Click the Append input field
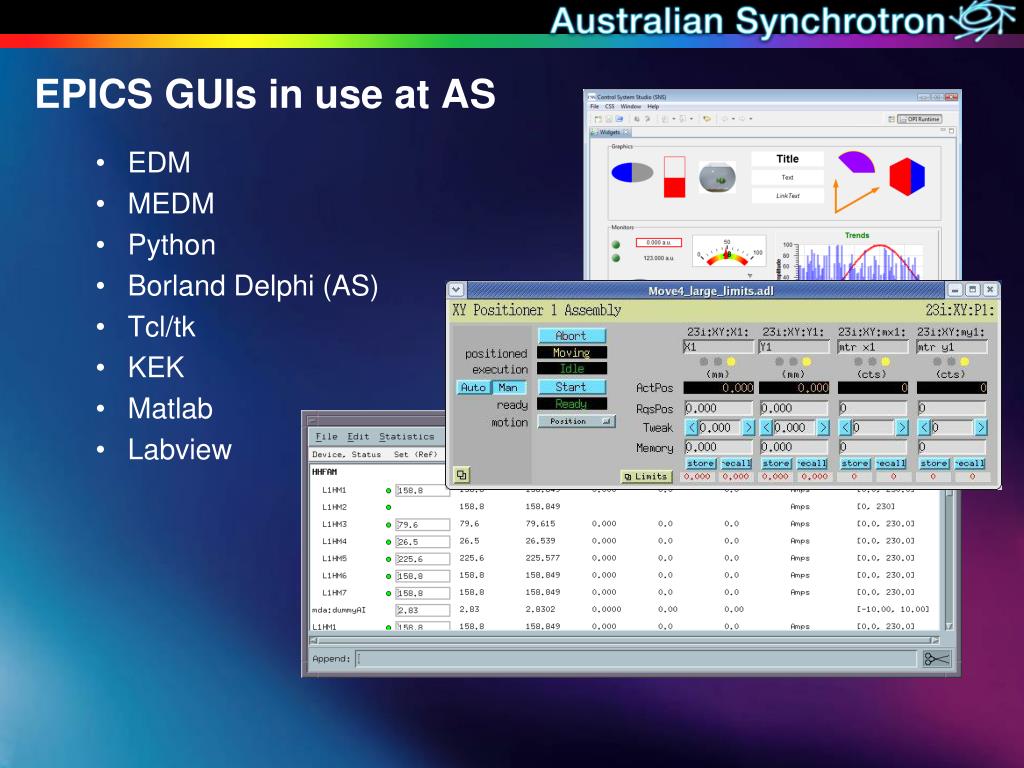1024x768 pixels. coord(637,659)
